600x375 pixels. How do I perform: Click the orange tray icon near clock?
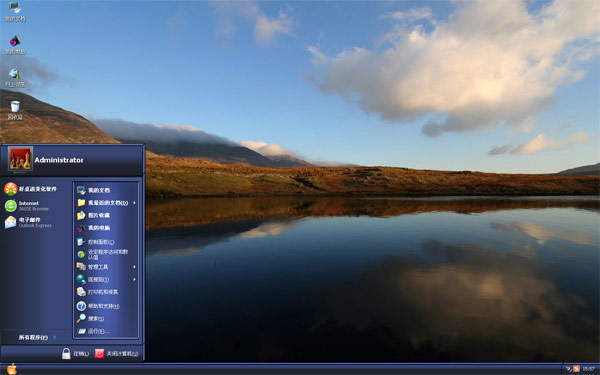(576, 369)
